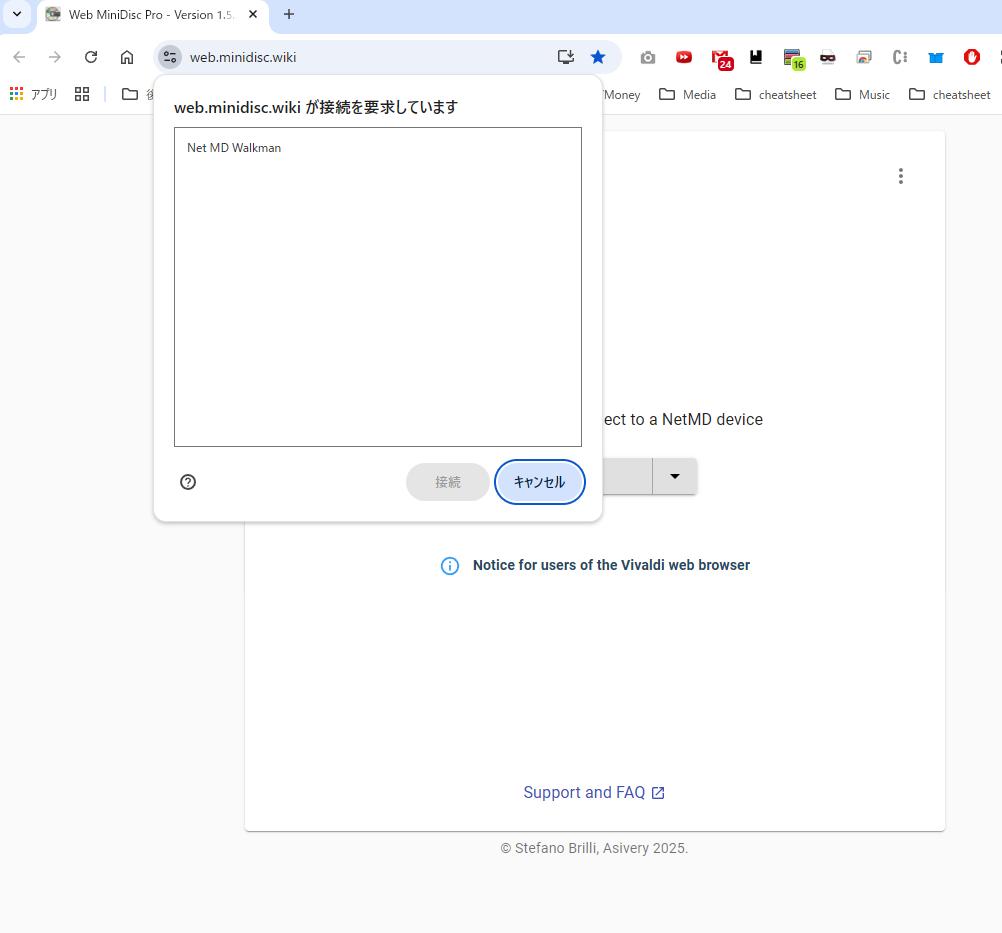The width and height of the screenshot is (1002, 933).
Task: Open site information icon in address bar
Action: click(x=170, y=58)
